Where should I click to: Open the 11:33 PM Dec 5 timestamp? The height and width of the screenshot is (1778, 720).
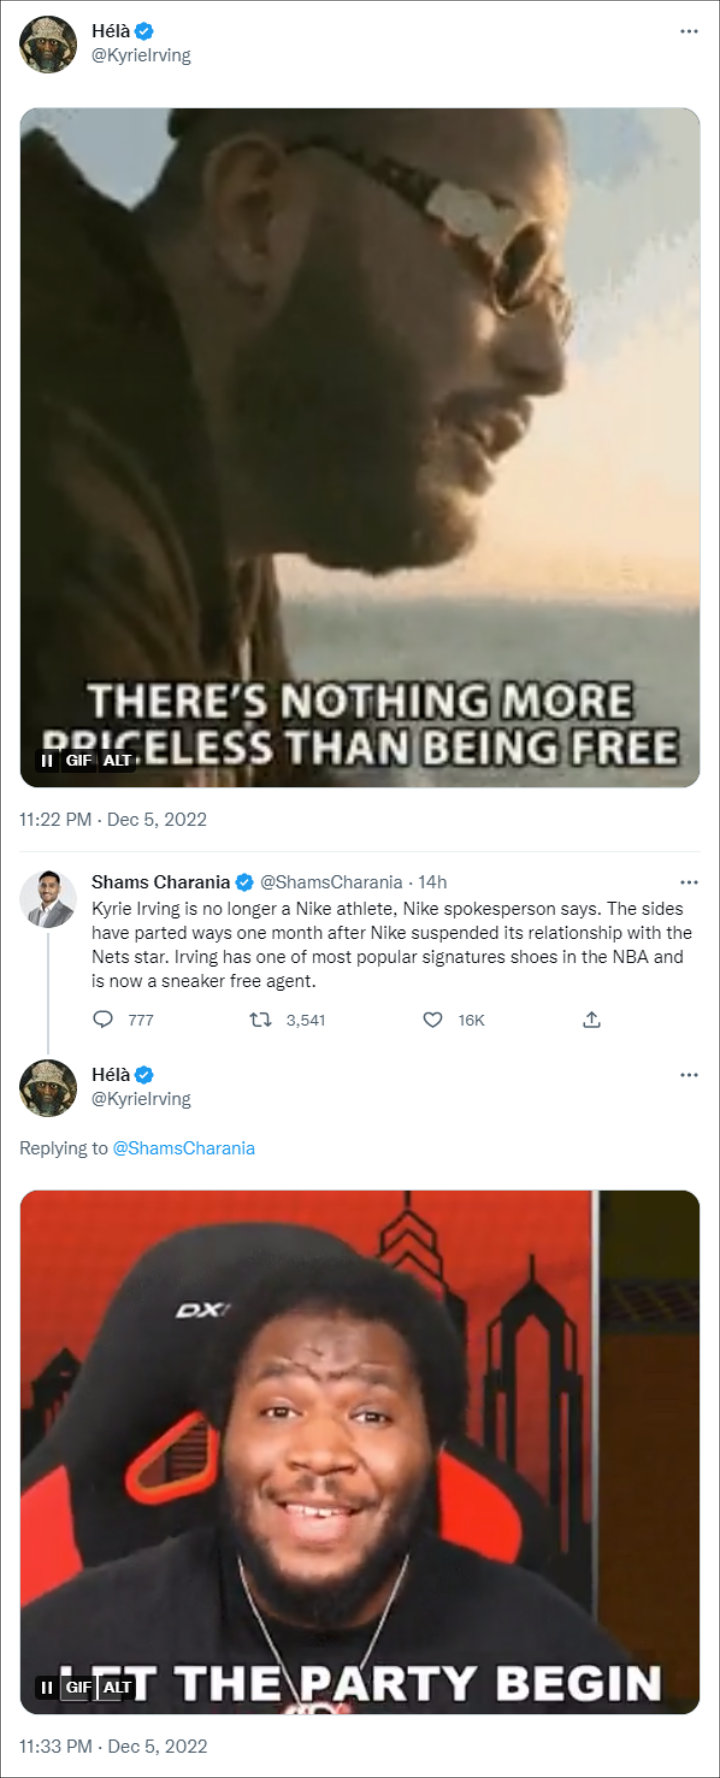(x=113, y=1746)
